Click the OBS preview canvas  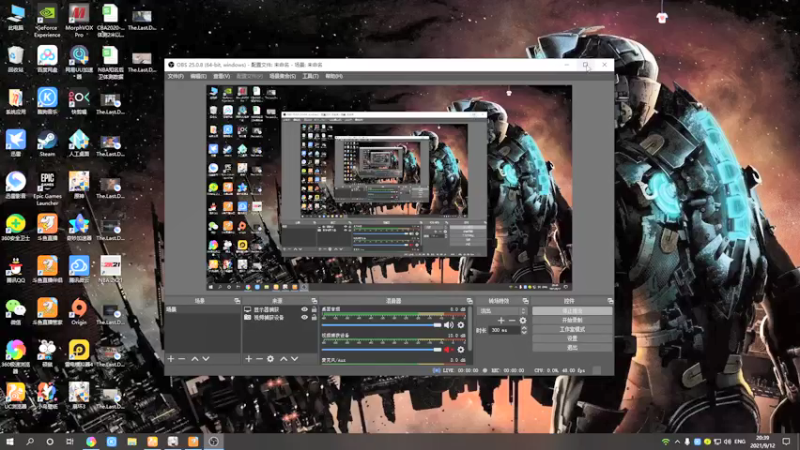[x=389, y=188]
